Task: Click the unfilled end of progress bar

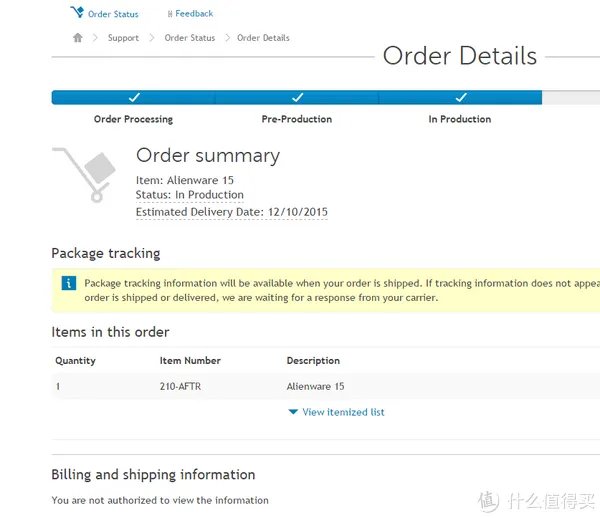Action: pos(571,98)
